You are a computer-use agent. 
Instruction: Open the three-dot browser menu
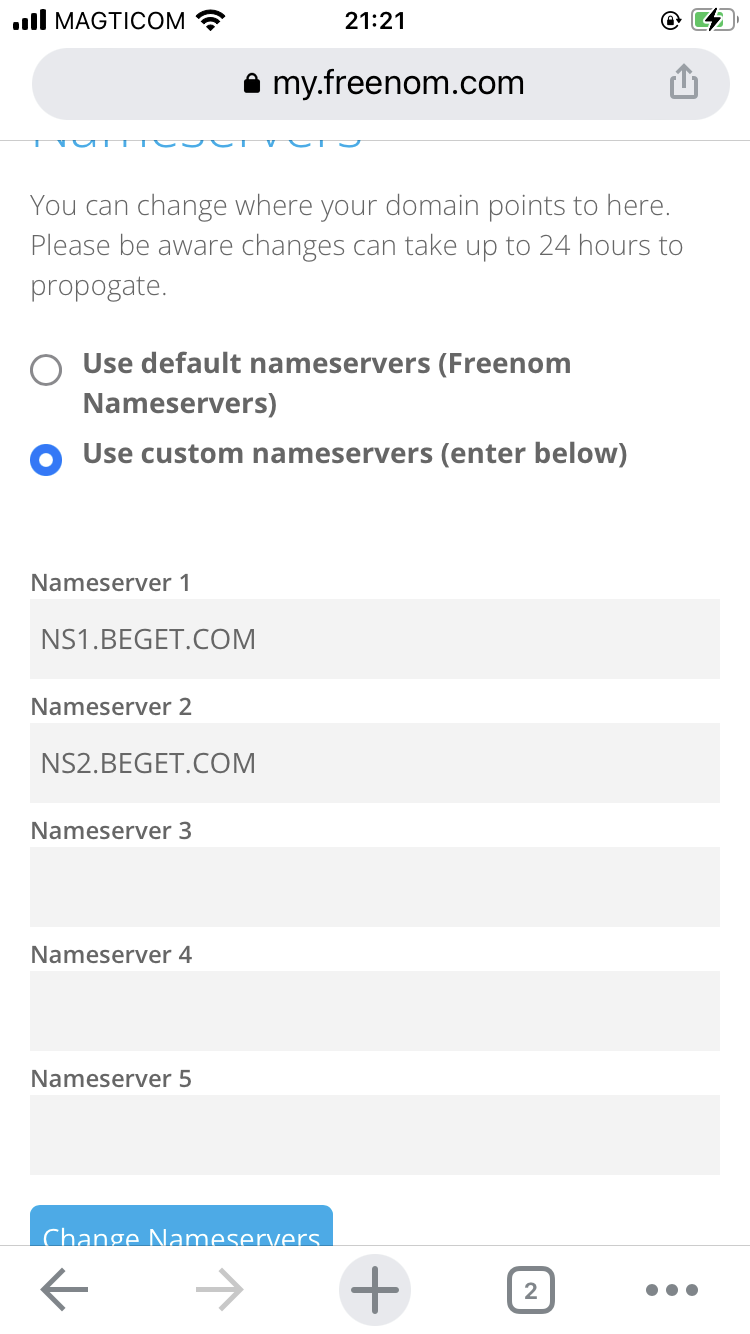(673, 1290)
